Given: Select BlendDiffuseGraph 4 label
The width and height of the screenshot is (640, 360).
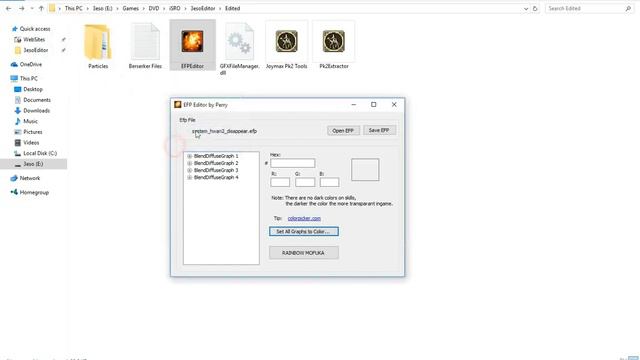Looking at the screenshot, I should coord(216,178).
